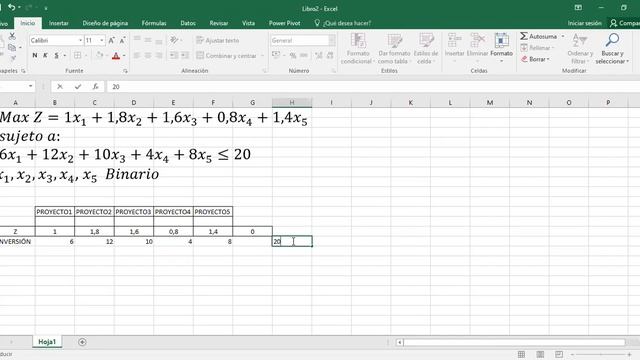Viewport: 640px width, 360px height.
Task: Click Combinar y centrar button
Action: (227, 56)
